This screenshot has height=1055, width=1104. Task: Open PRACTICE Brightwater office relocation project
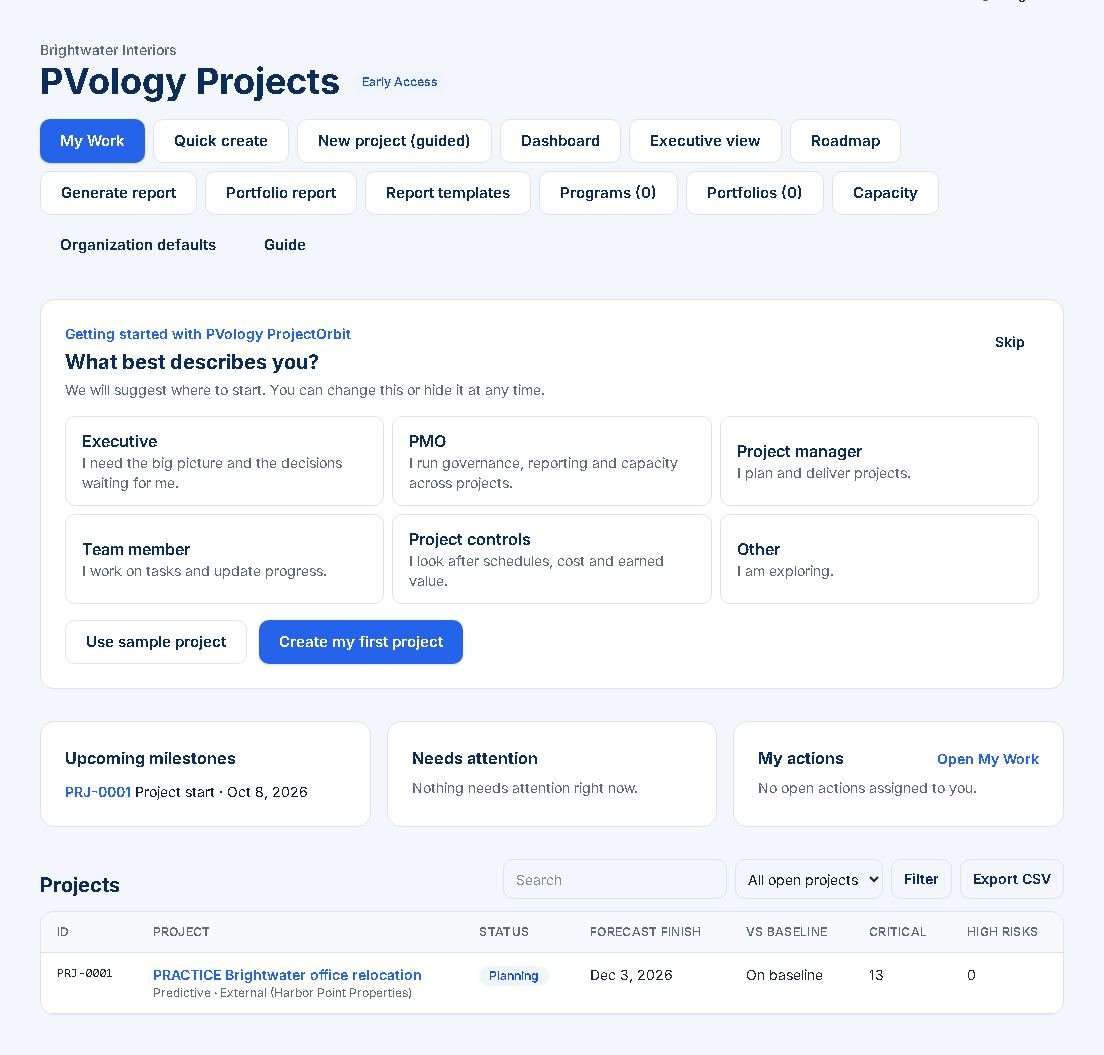pos(287,975)
